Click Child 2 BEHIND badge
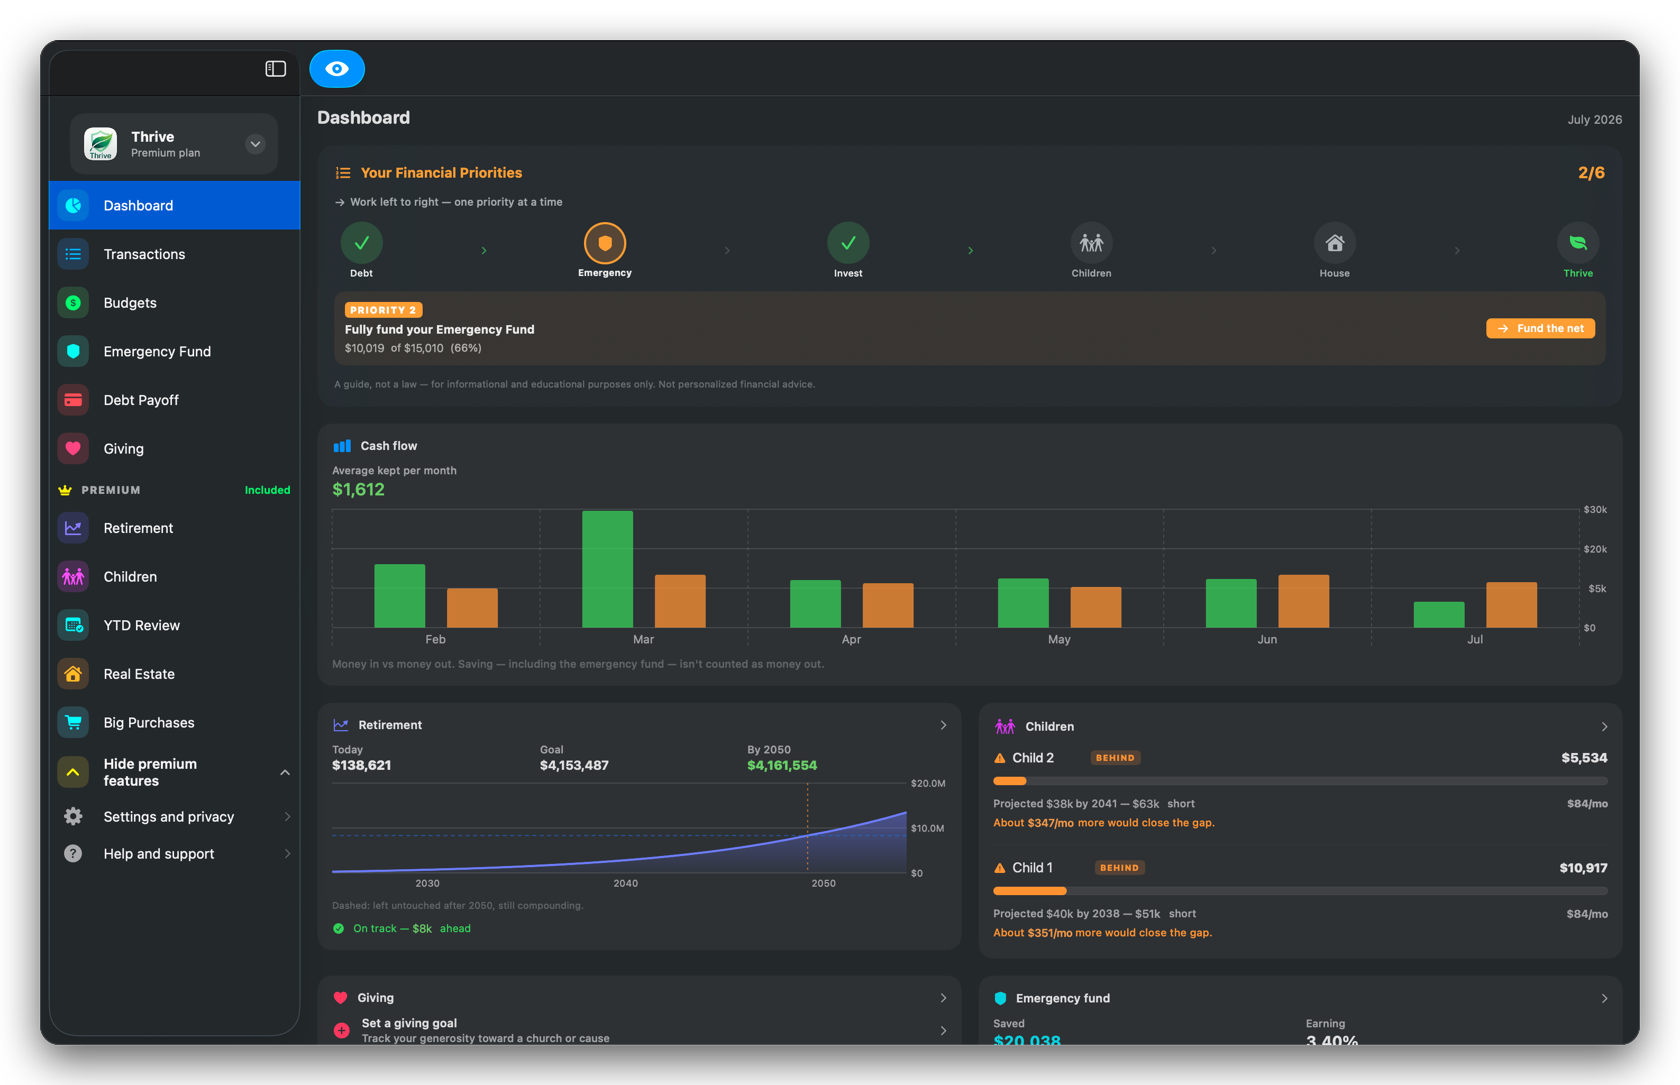Image resolution: width=1680 pixels, height=1085 pixels. pyautogui.click(x=1115, y=758)
